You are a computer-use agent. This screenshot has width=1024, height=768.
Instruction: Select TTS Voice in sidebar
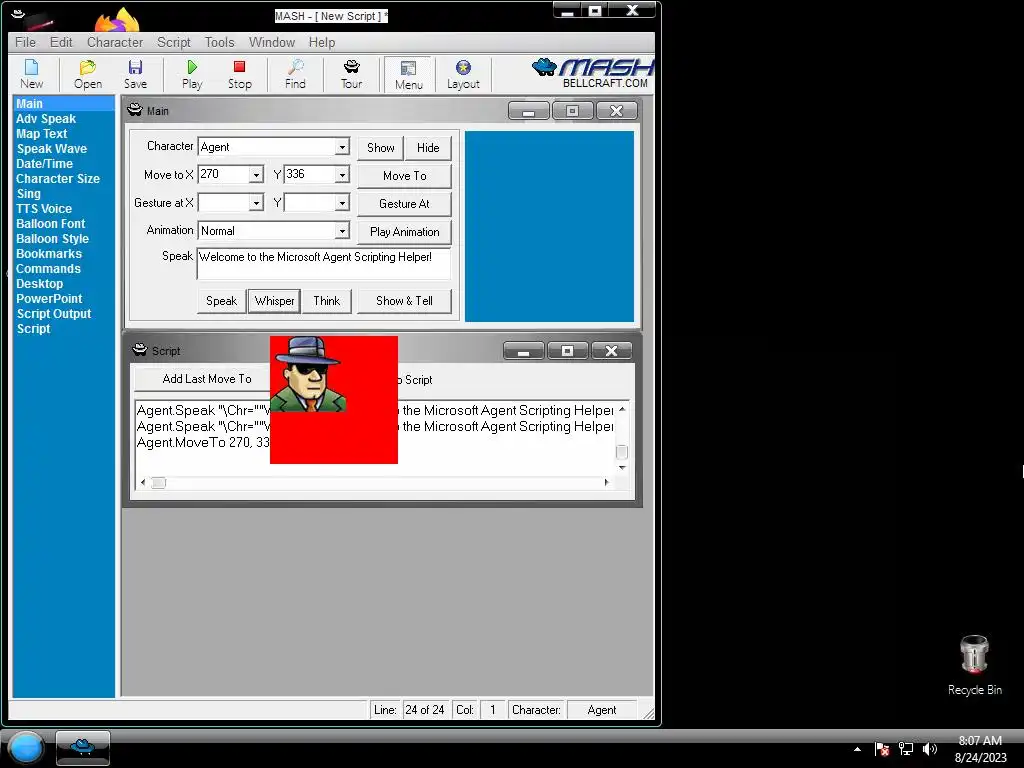44,209
